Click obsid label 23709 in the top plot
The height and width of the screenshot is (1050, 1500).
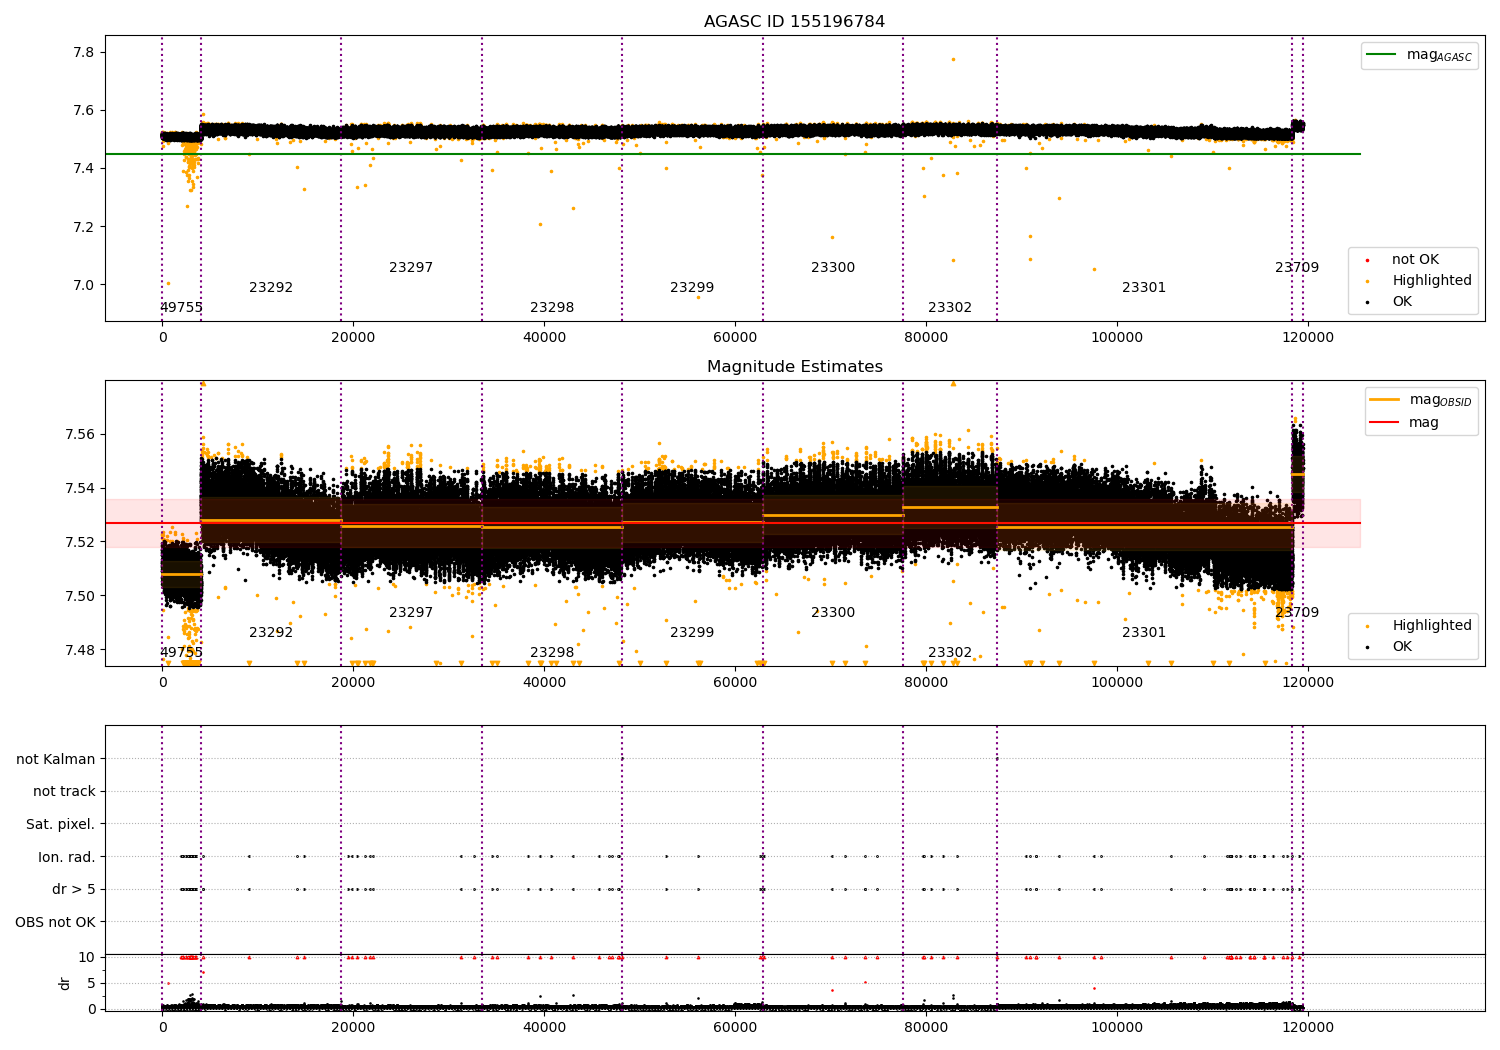coord(1297,268)
